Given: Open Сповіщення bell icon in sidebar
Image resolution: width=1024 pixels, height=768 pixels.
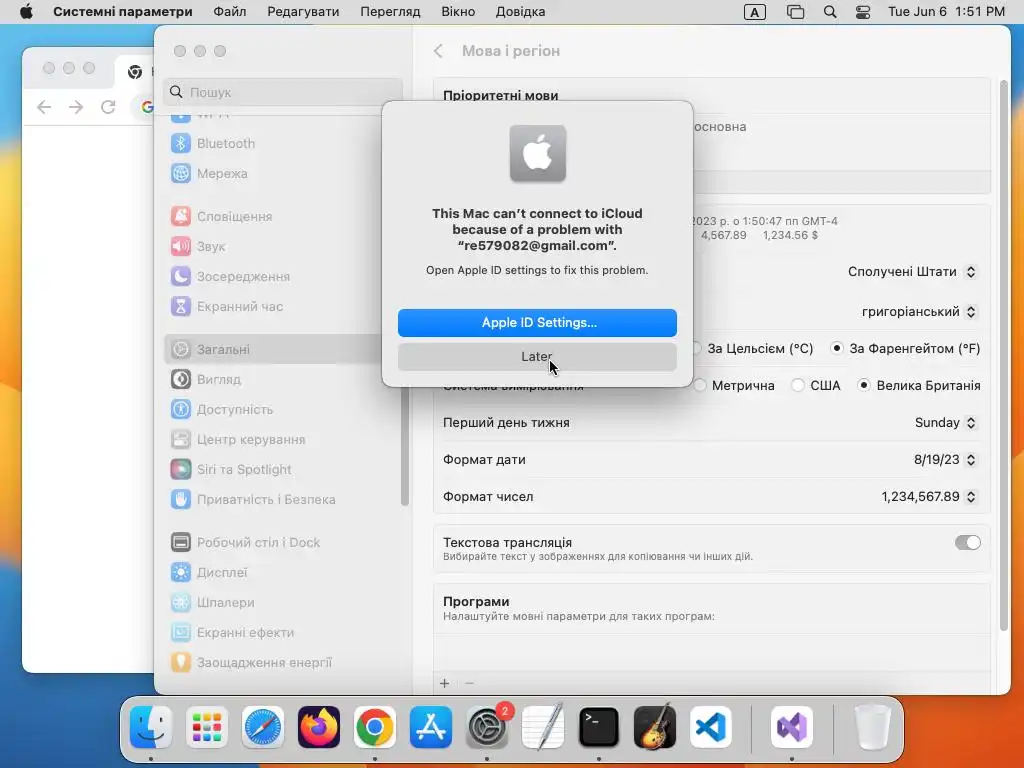Looking at the screenshot, I should [180, 216].
